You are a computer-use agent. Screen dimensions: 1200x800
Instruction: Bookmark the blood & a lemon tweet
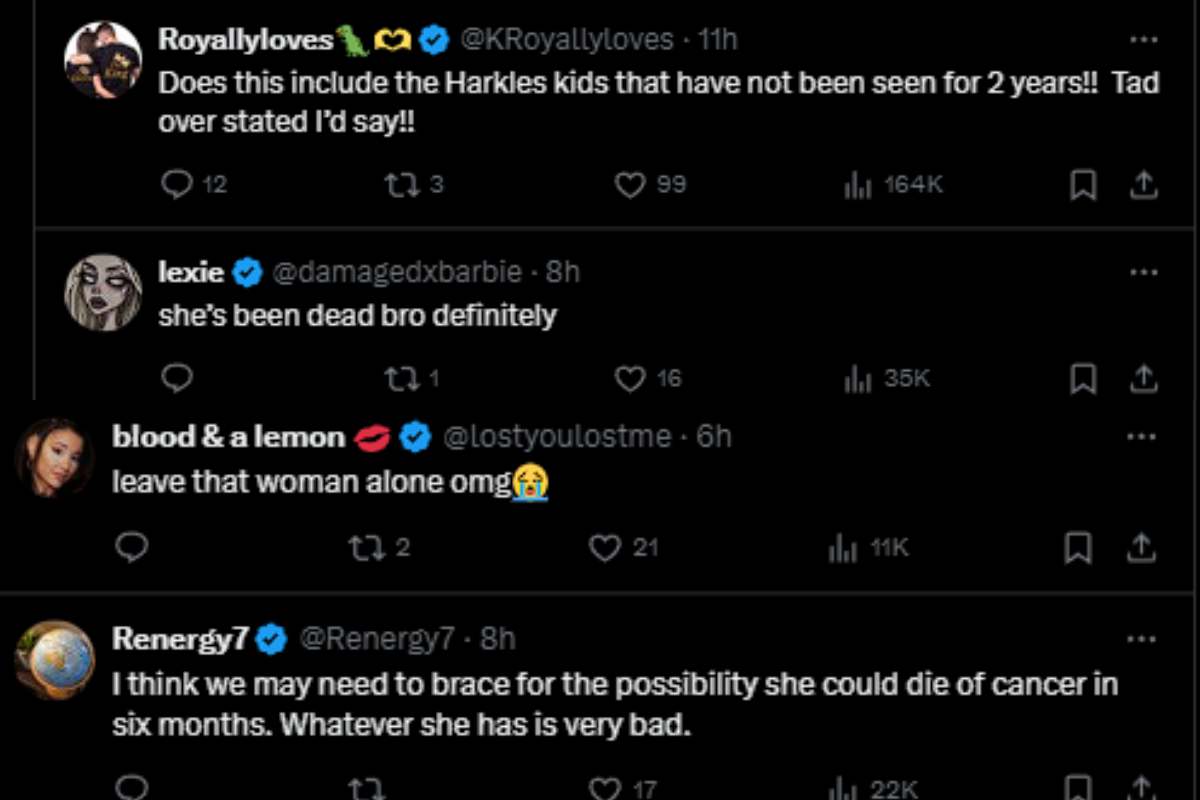pos(1078,548)
